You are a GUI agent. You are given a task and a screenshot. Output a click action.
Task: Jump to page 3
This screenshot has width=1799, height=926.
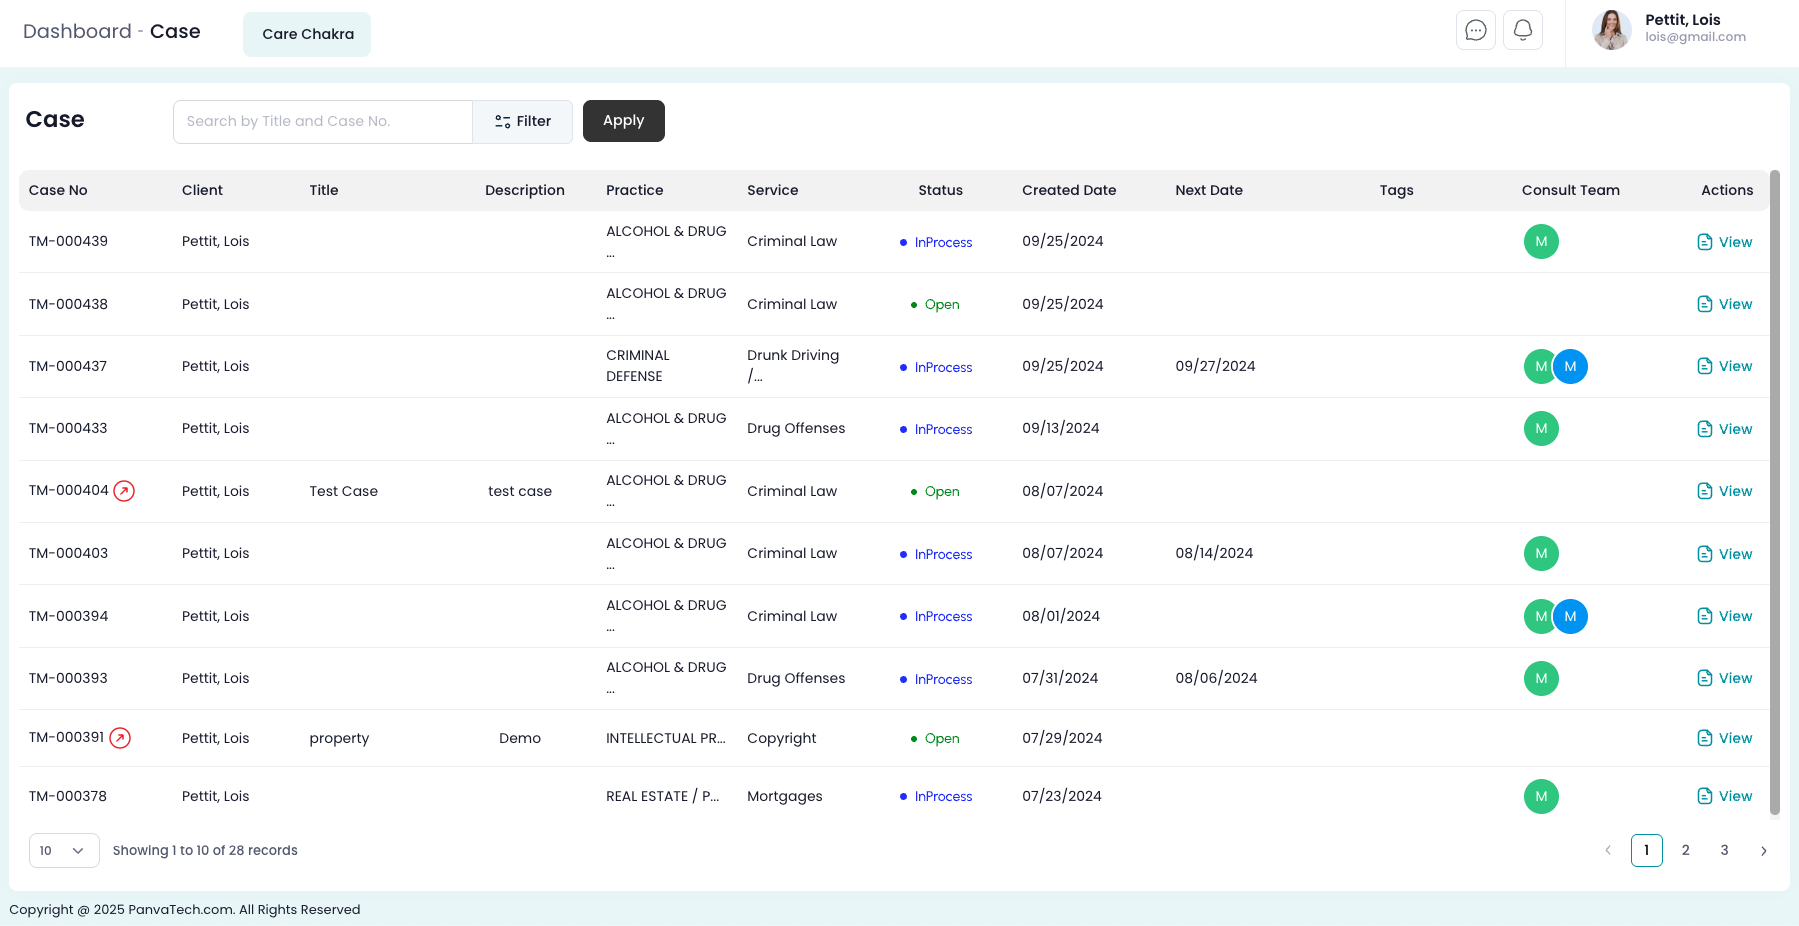[1724, 850]
